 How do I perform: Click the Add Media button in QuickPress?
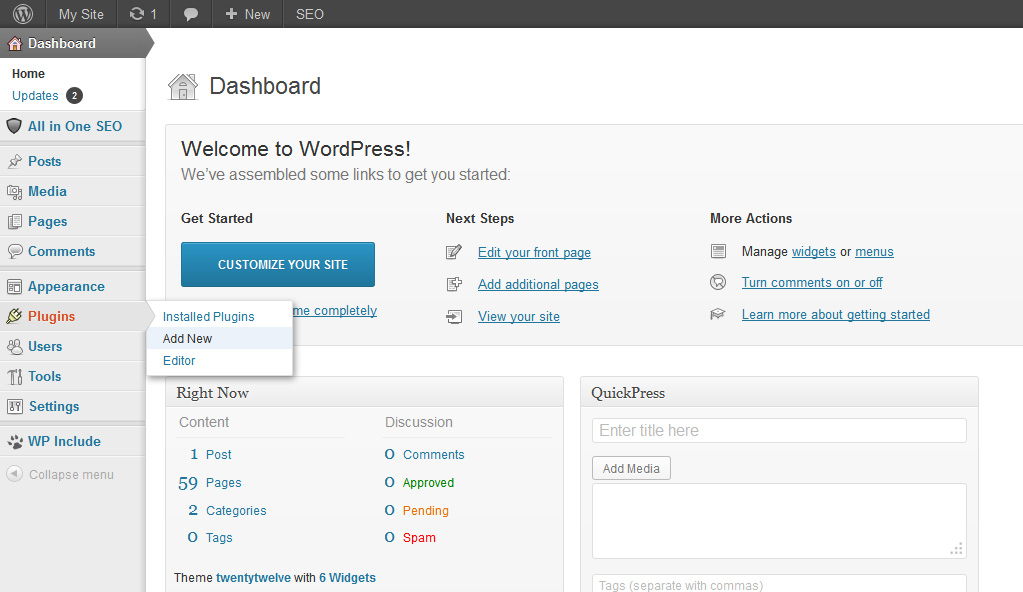(631, 468)
